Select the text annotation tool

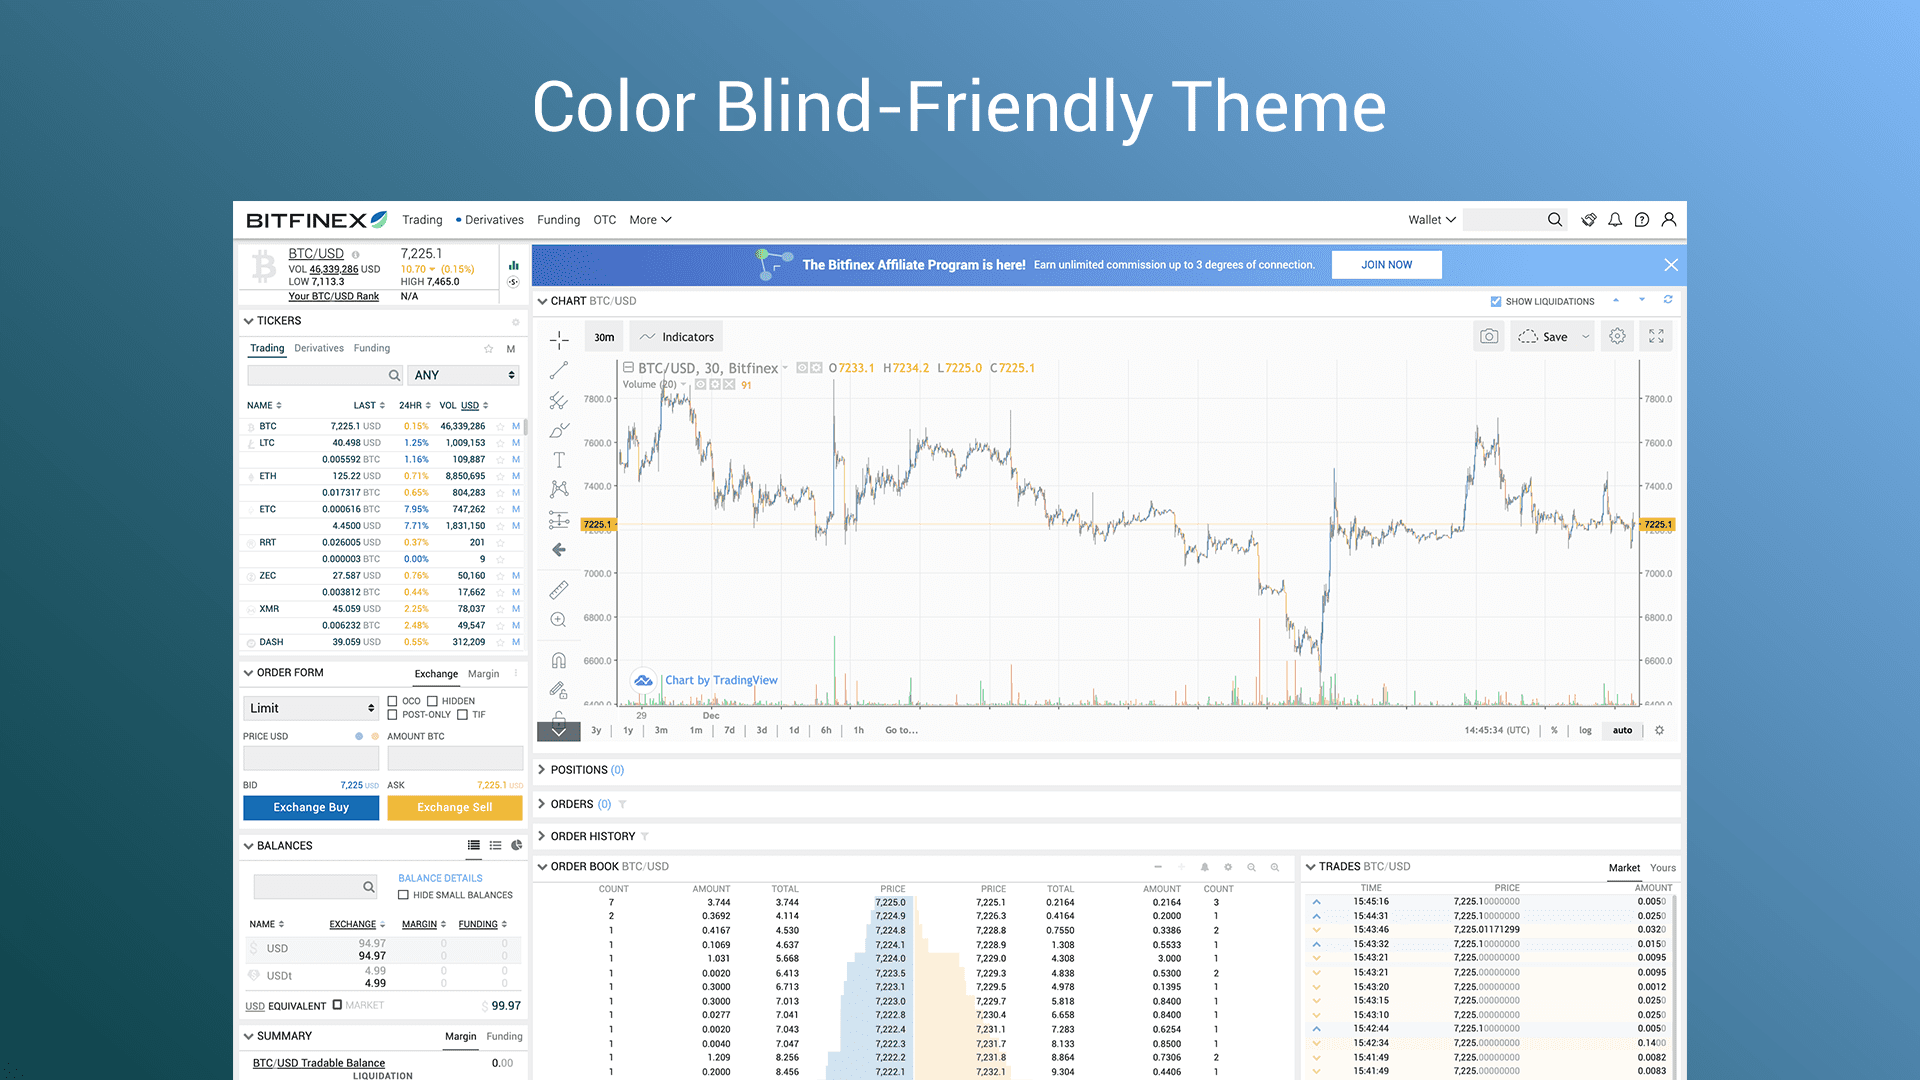[x=559, y=460]
